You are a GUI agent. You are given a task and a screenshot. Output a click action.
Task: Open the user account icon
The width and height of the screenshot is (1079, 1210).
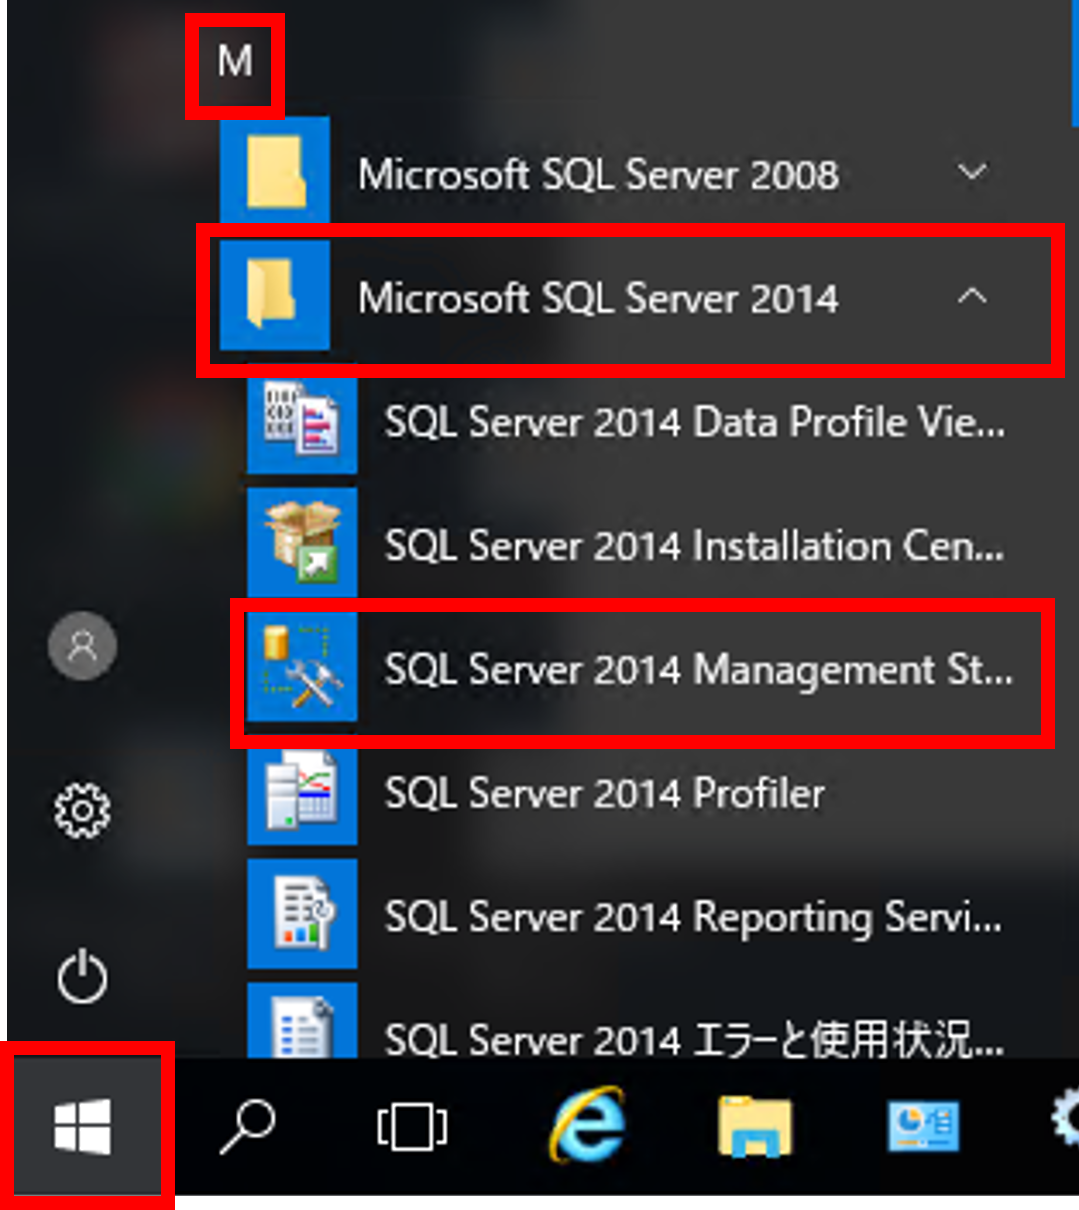[83, 646]
